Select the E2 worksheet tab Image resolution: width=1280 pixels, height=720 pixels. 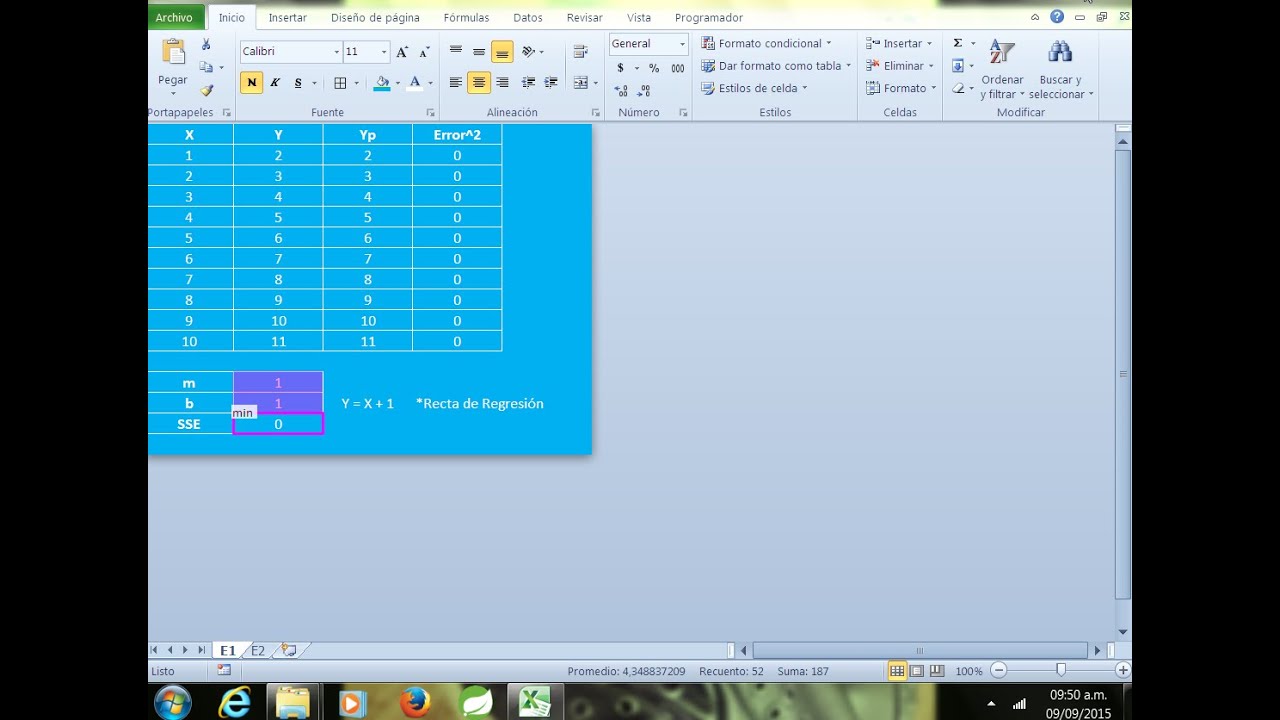point(258,650)
